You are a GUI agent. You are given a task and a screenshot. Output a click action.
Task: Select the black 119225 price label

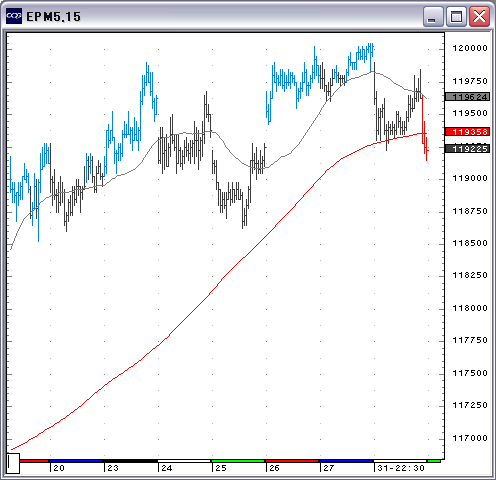468,149
